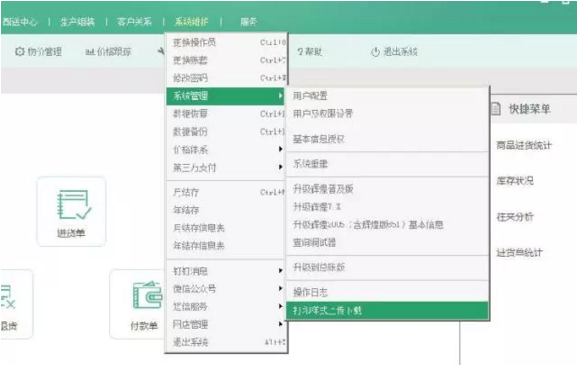
Task: Click the 快捷菜单 document icon
Action: point(496,109)
